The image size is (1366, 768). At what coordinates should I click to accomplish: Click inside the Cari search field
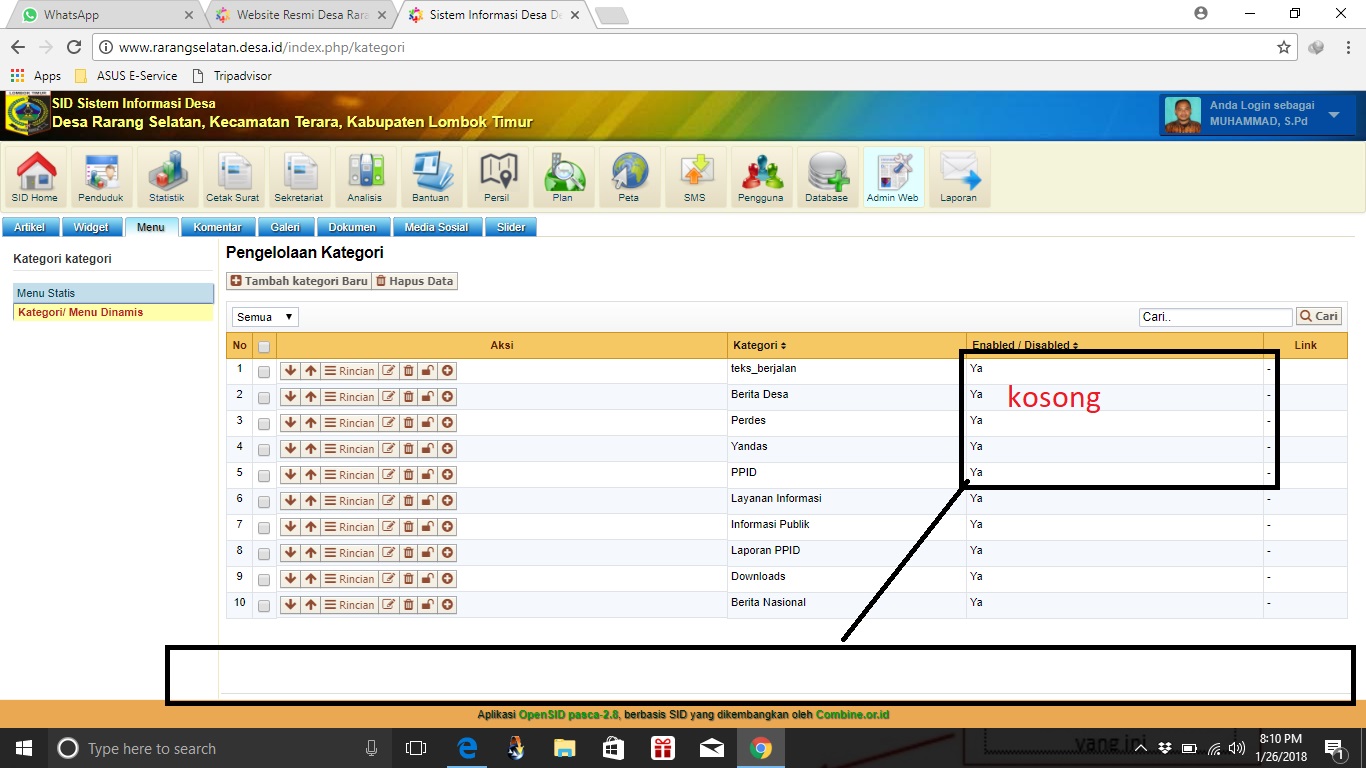coord(1213,316)
